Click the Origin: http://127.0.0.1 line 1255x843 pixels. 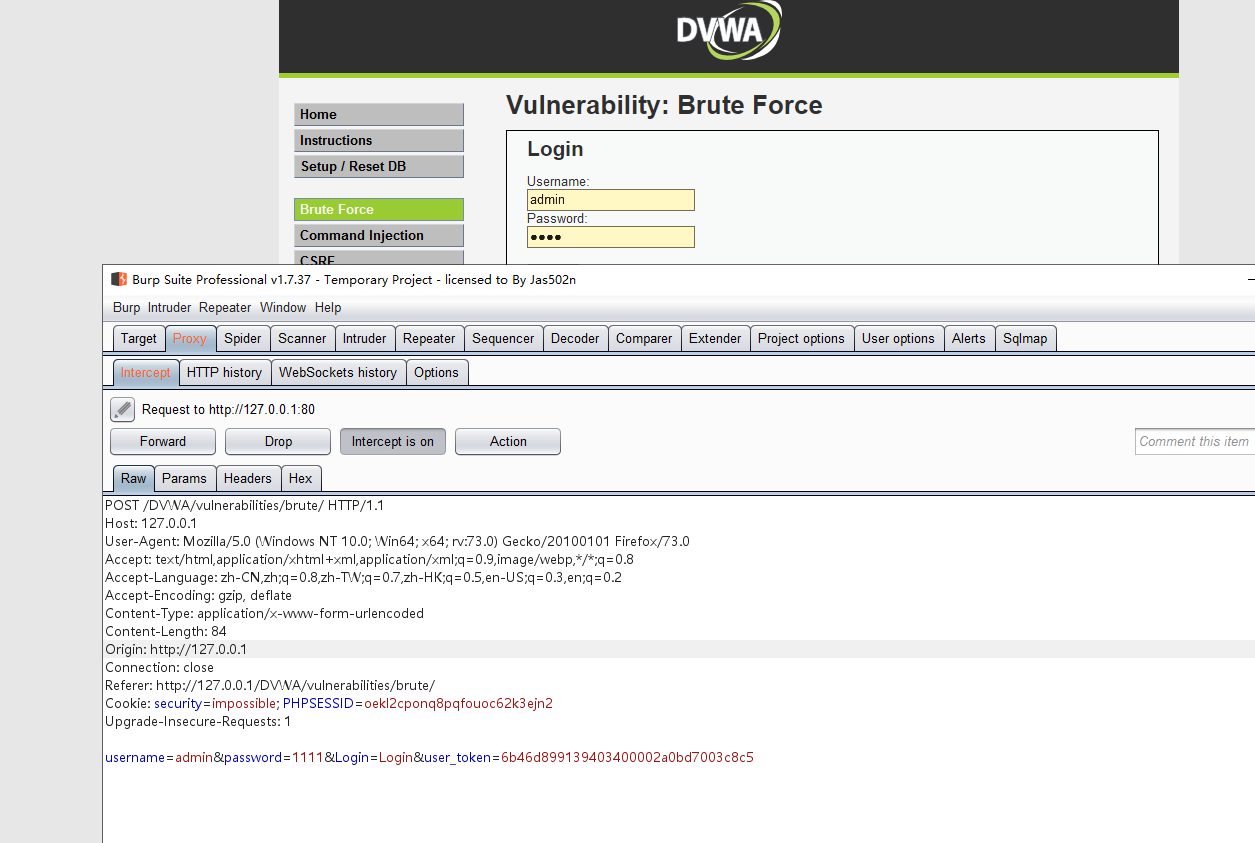176,649
